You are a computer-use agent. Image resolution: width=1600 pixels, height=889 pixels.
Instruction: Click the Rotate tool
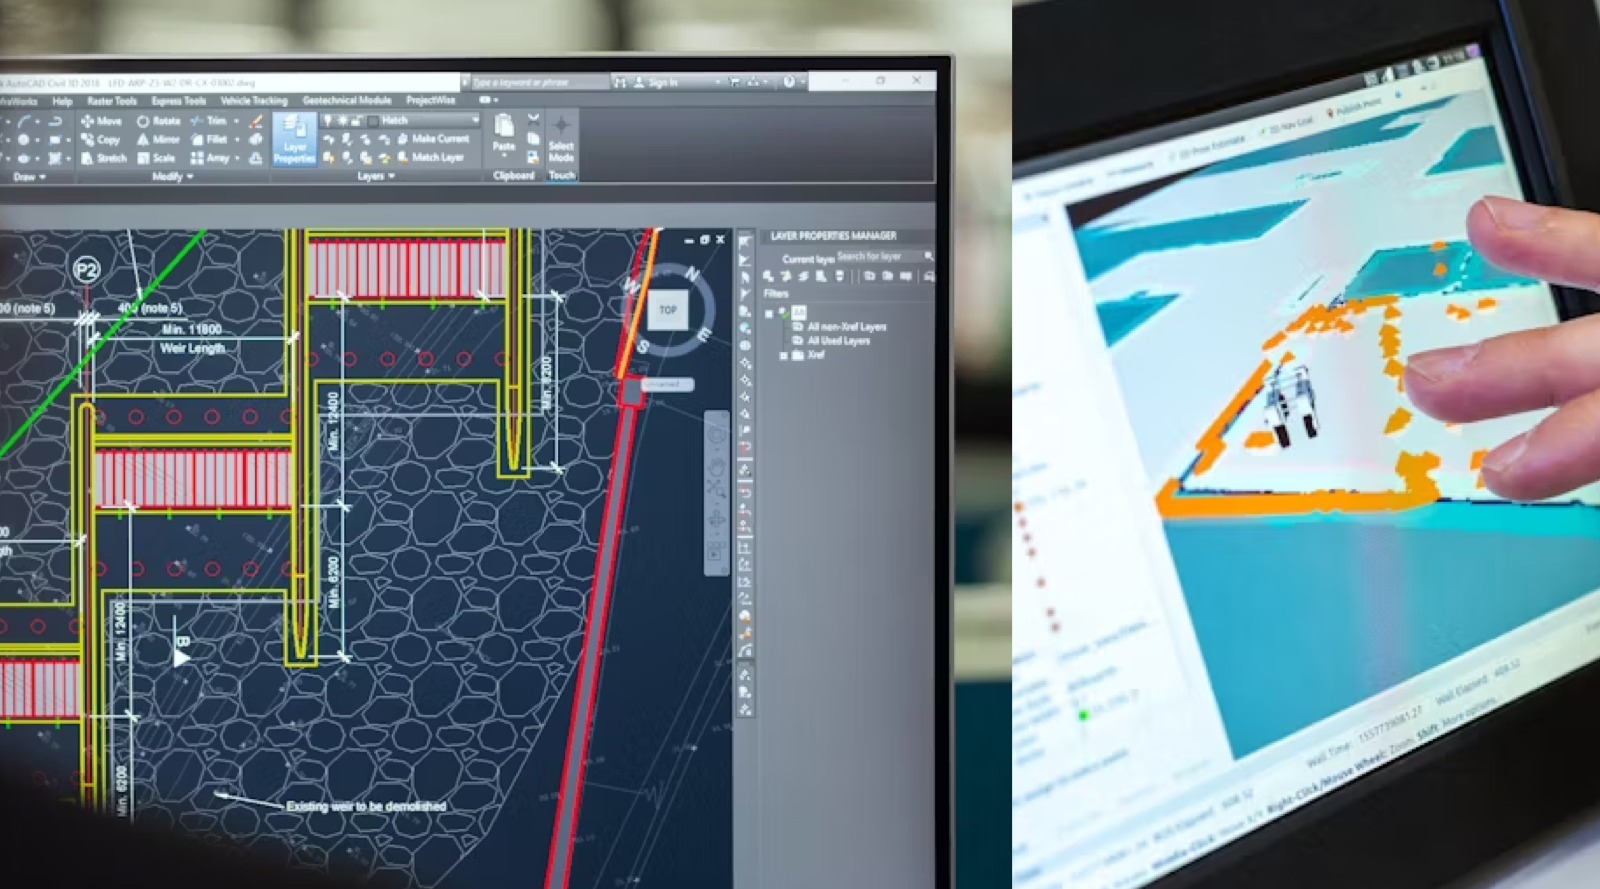click(159, 121)
